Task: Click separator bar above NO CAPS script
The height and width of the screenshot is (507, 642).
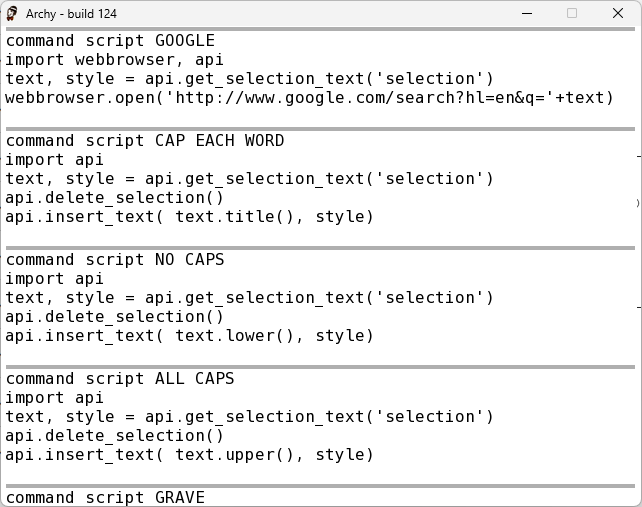Action: click(x=320, y=248)
